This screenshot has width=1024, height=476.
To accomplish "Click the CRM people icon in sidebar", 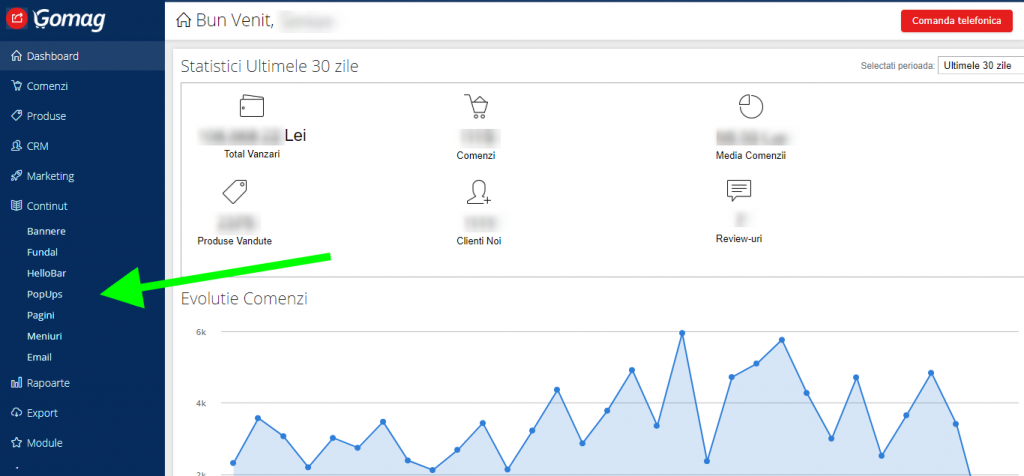I will [x=17, y=146].
